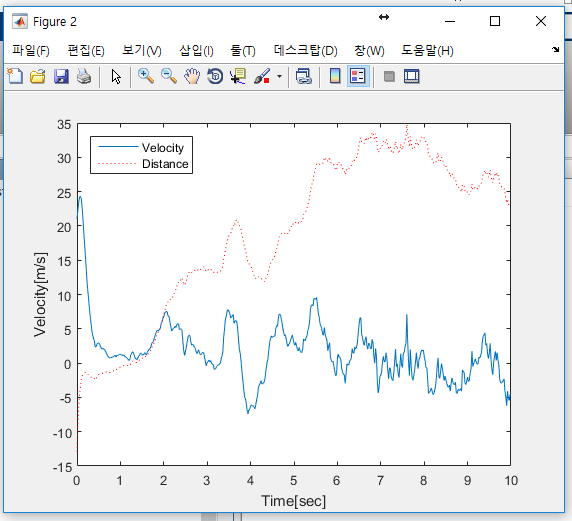
Task: Expand the brush color dropdown arrow
Action: click(x=279, y=77)
